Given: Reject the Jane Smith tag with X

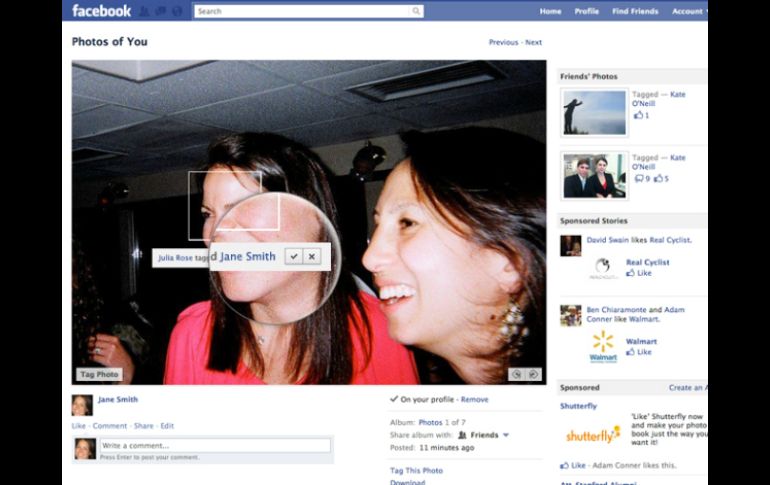Looking at the screenshot, I should point(312,257).
